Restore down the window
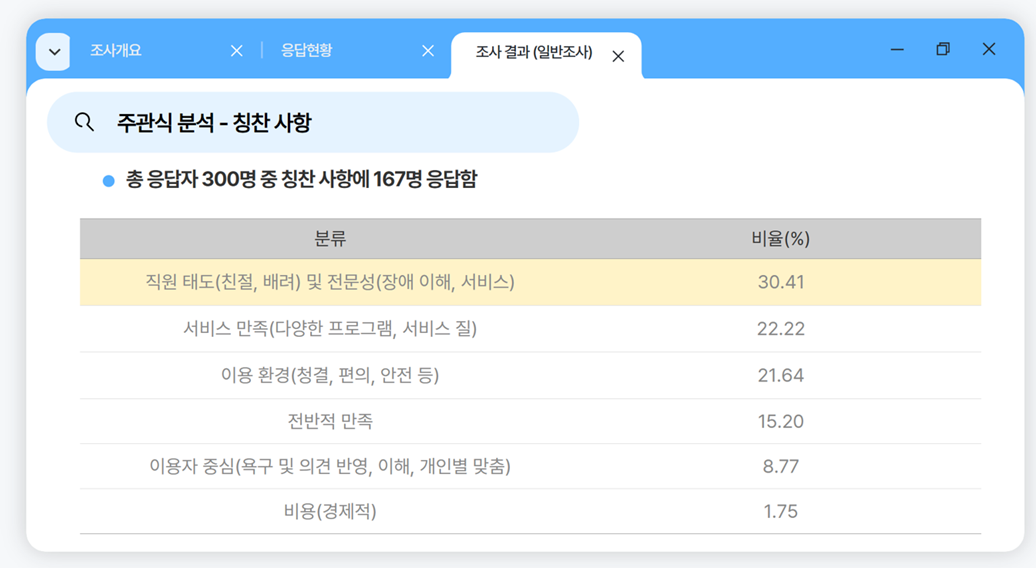This screenshot has width=1036, height=568. pyautogui.click(x=942, y=49)
